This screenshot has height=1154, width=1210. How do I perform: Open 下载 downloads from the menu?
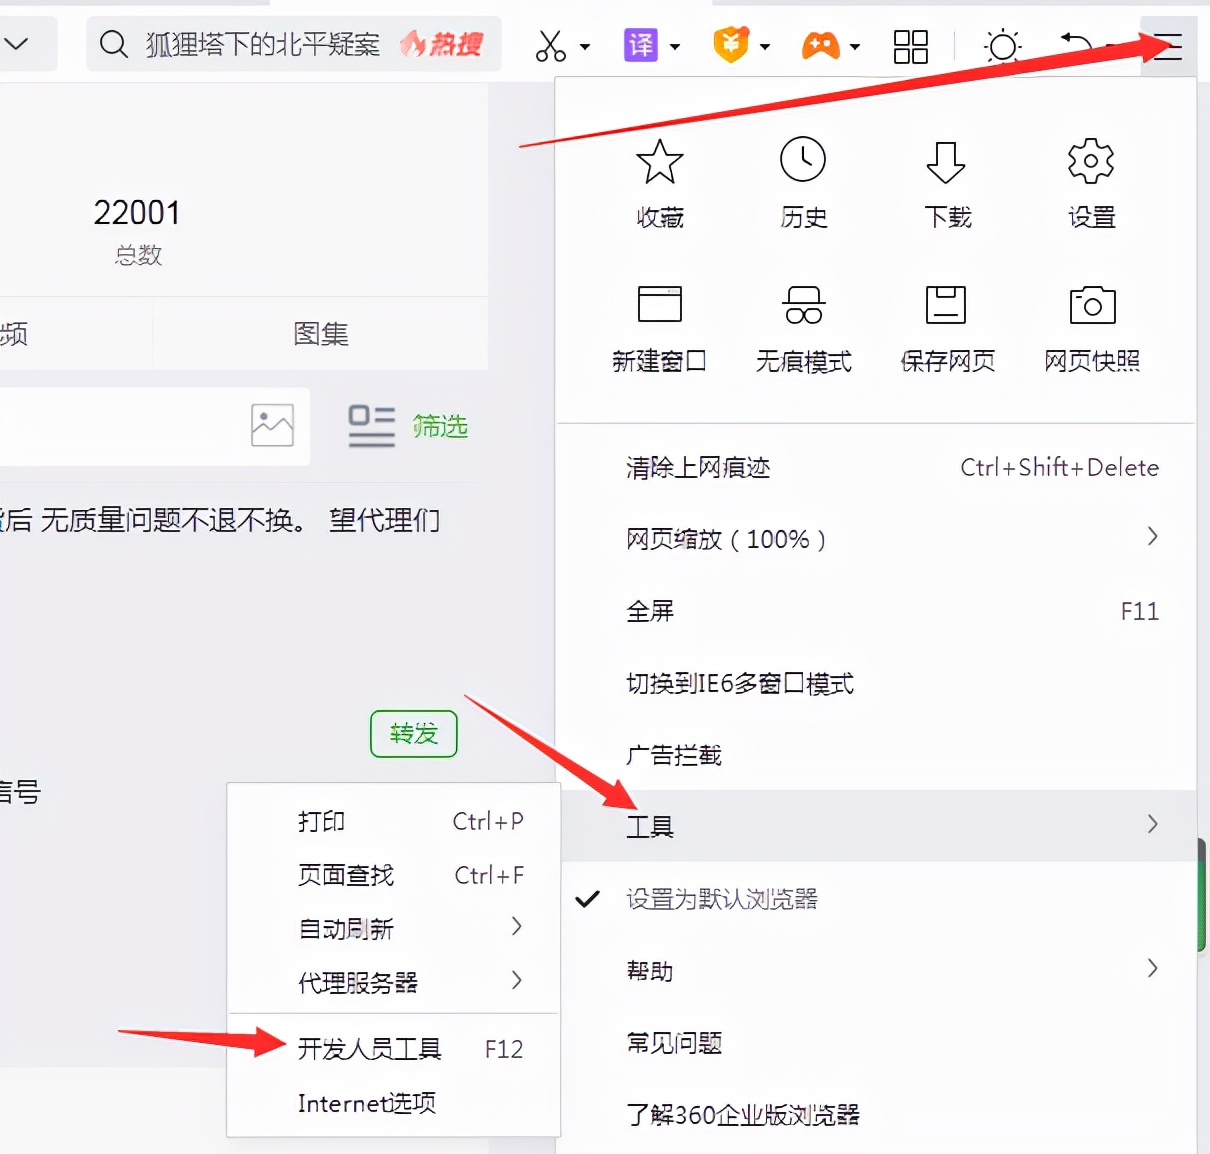[946, 183]
